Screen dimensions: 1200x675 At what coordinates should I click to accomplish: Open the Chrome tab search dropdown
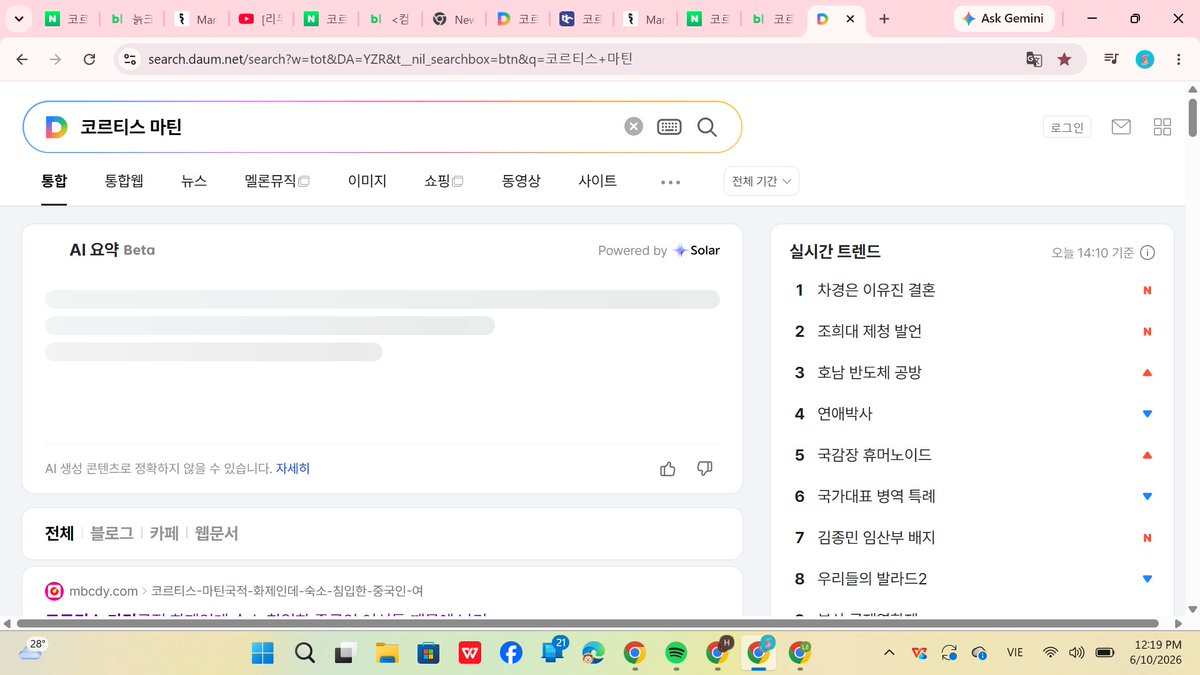19,19
